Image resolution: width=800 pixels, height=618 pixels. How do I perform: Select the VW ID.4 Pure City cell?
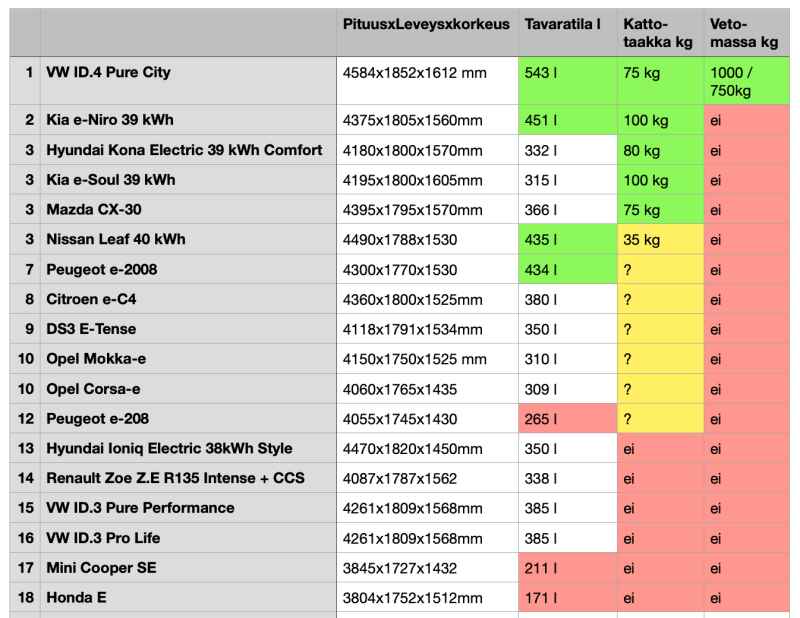(x=188, y=80)
